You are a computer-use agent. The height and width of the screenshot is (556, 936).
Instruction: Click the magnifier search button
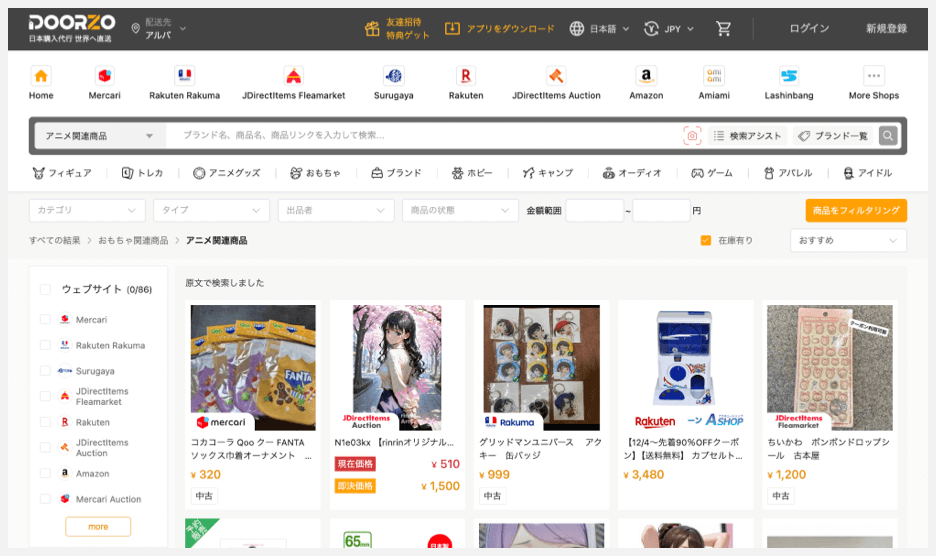pyautogui.click(x=888, y=136)
